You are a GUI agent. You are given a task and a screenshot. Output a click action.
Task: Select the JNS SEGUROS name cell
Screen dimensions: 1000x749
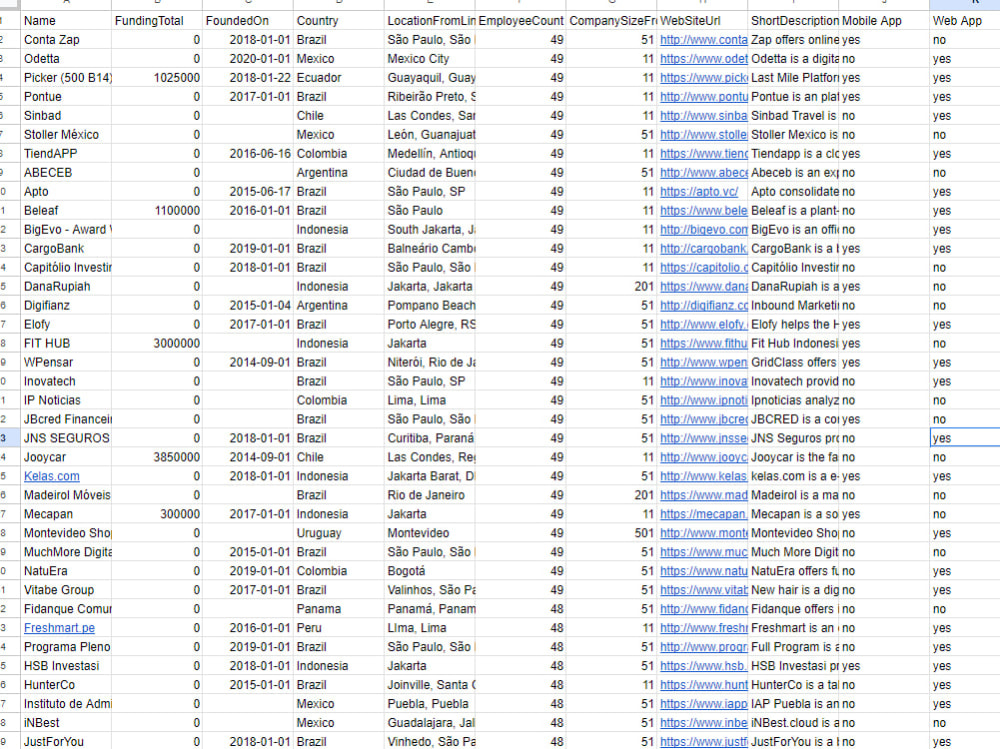point(66,438)
